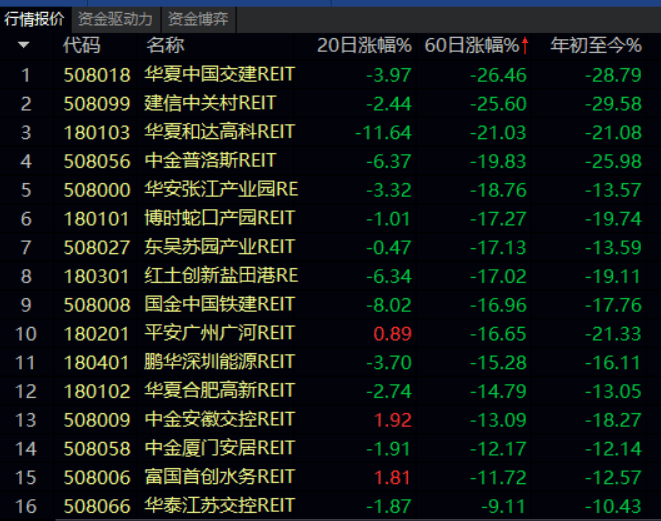
Task: Click 20-day value -8.02
Action: (x=389, y=305)
